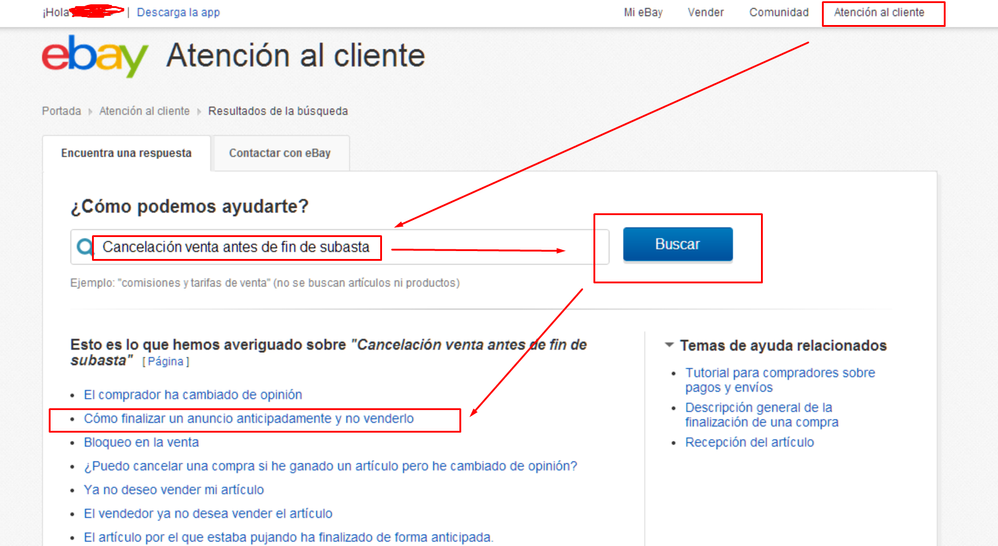Collapse Temas de ayuda relacionados section

(669, 345)
